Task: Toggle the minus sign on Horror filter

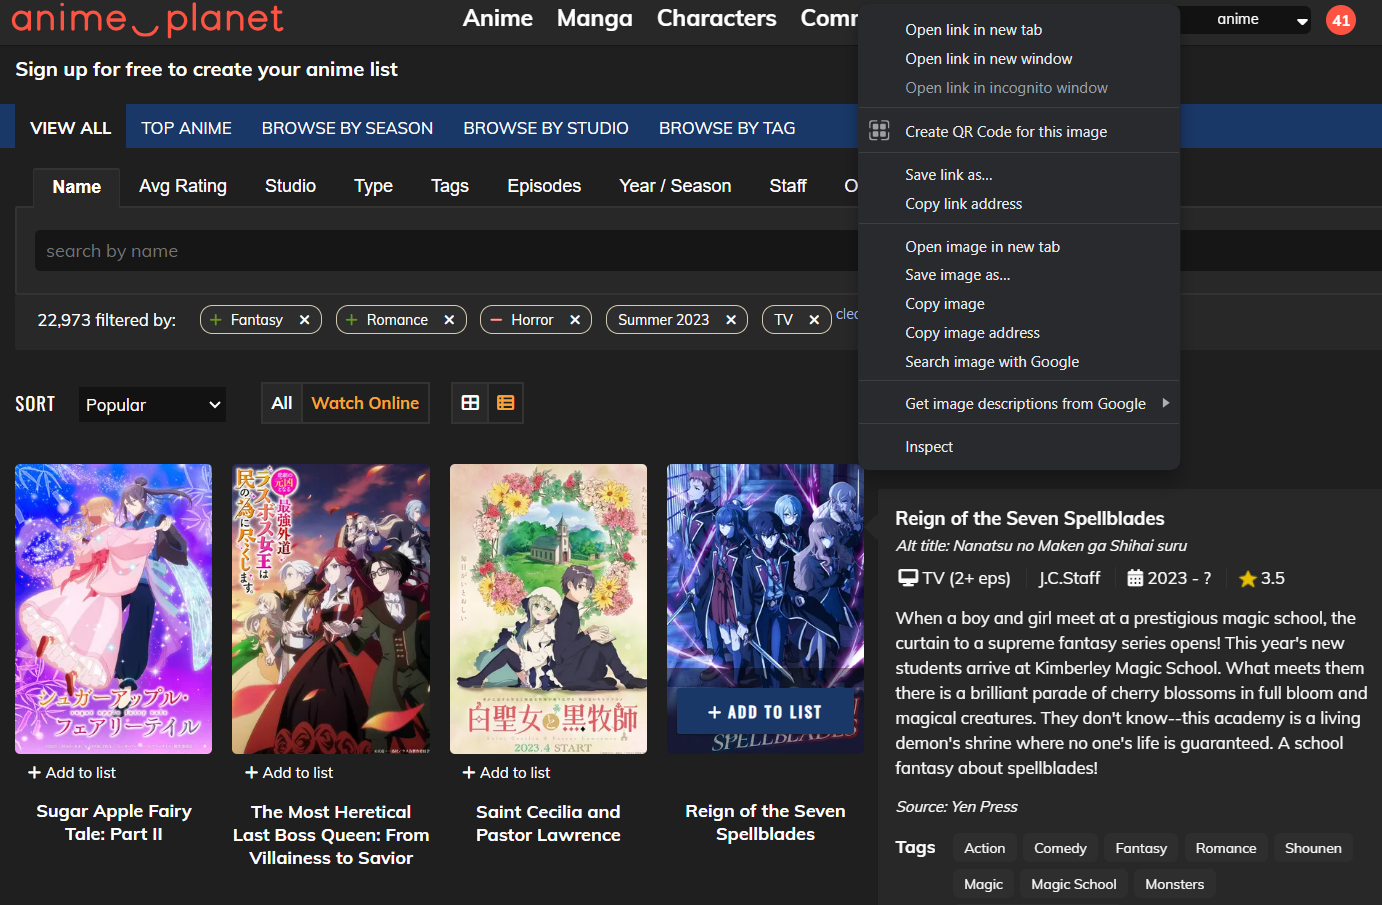Action: (x=496, y=320)
